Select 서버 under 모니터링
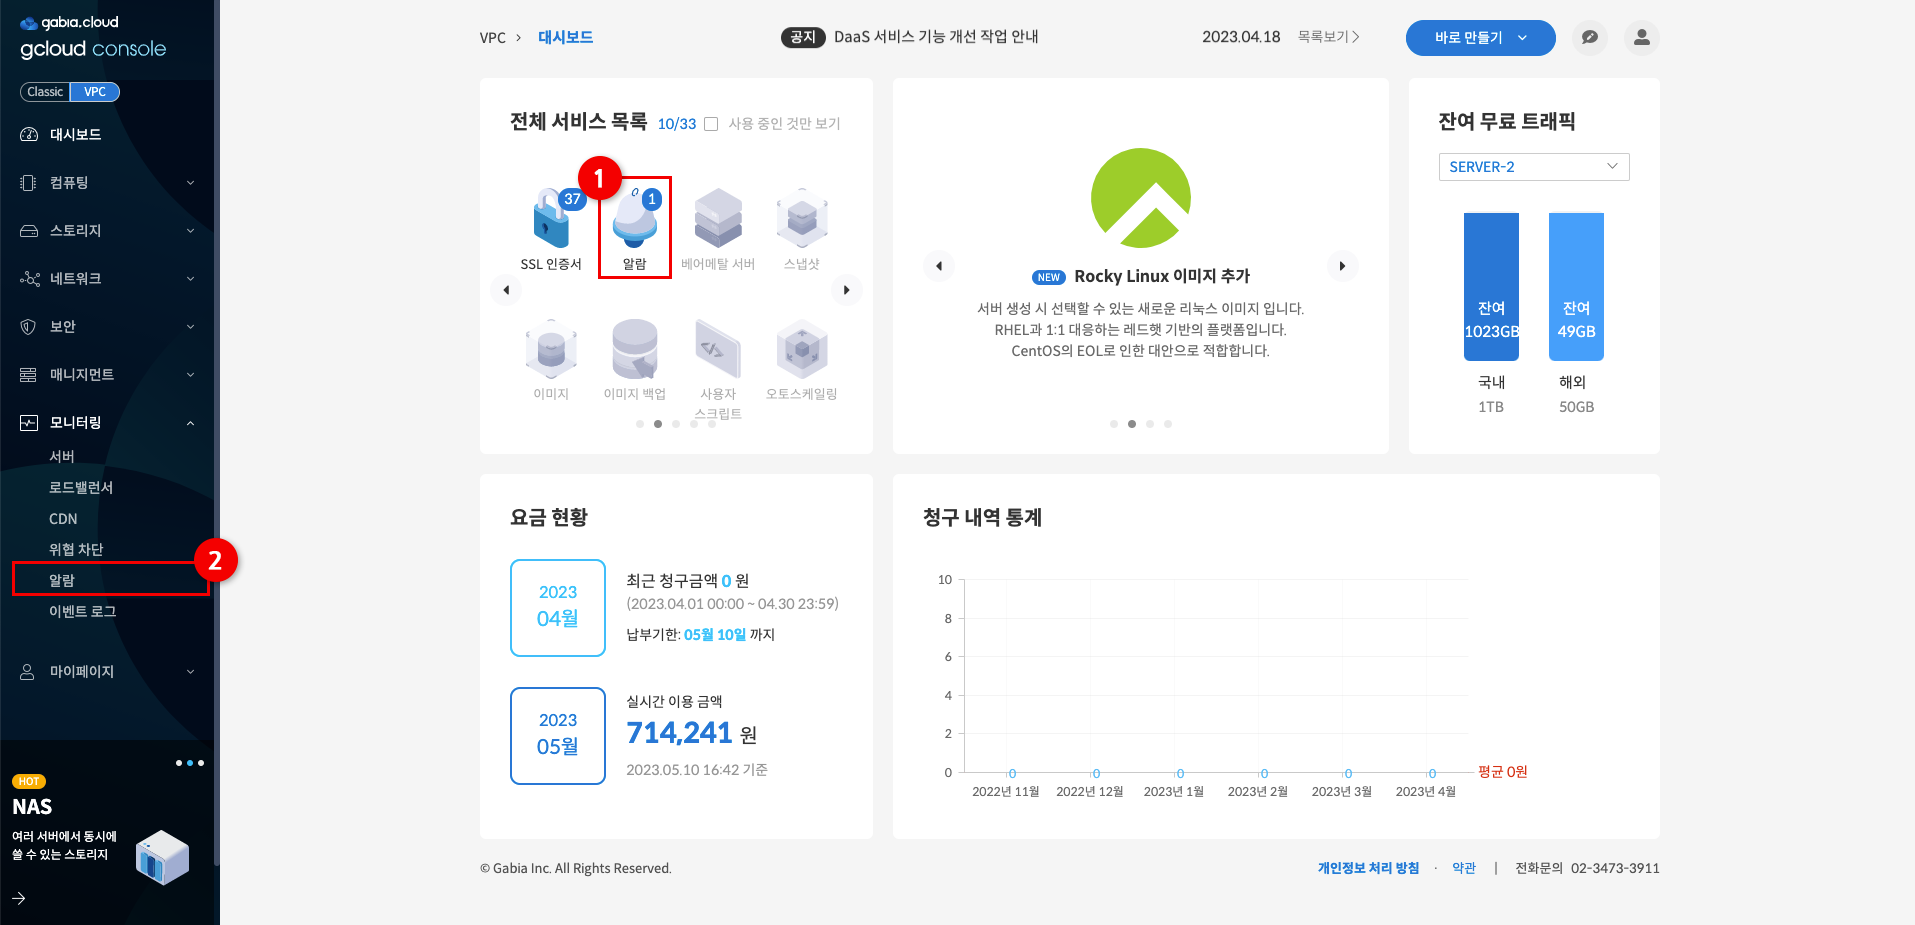This screenshot has height=925, width=1915. click(x=62, y=457)
